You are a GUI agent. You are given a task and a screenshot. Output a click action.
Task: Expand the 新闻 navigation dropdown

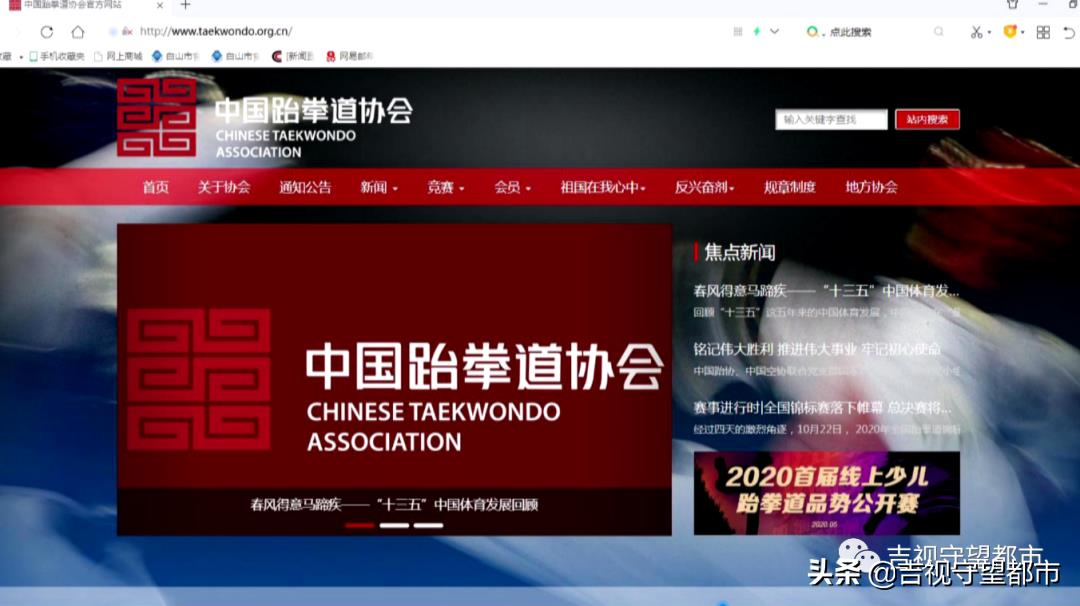click(379, 187)
